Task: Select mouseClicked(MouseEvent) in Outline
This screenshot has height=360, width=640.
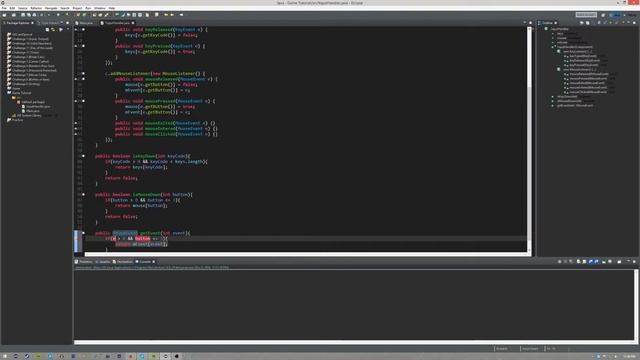Action: (587, 92)
